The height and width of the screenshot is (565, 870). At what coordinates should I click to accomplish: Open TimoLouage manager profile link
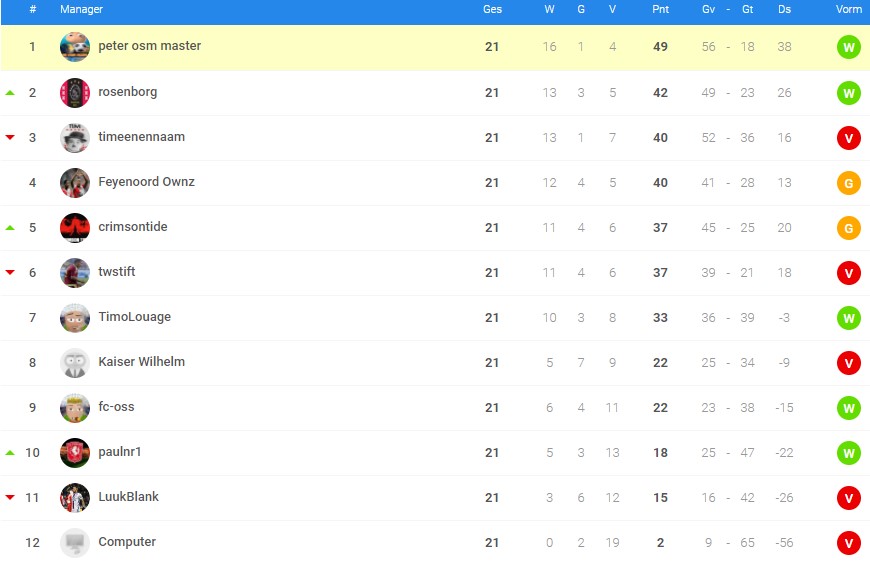tap(134, 317)
